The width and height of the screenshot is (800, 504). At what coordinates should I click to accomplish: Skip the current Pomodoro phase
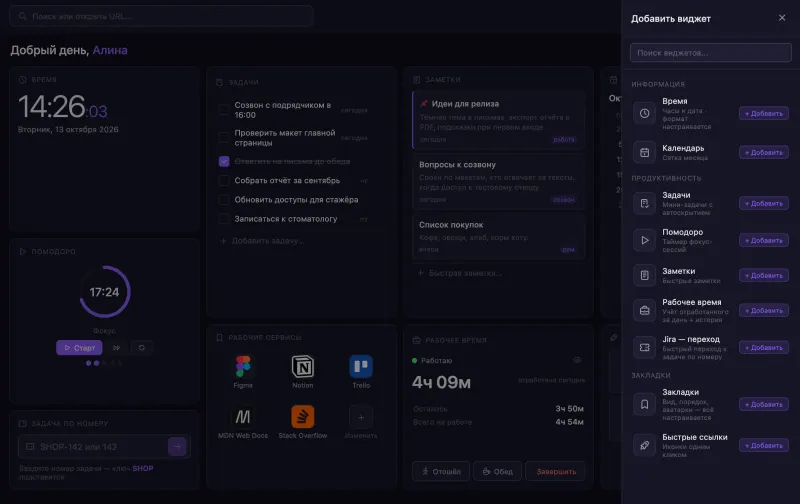point(116,348)
